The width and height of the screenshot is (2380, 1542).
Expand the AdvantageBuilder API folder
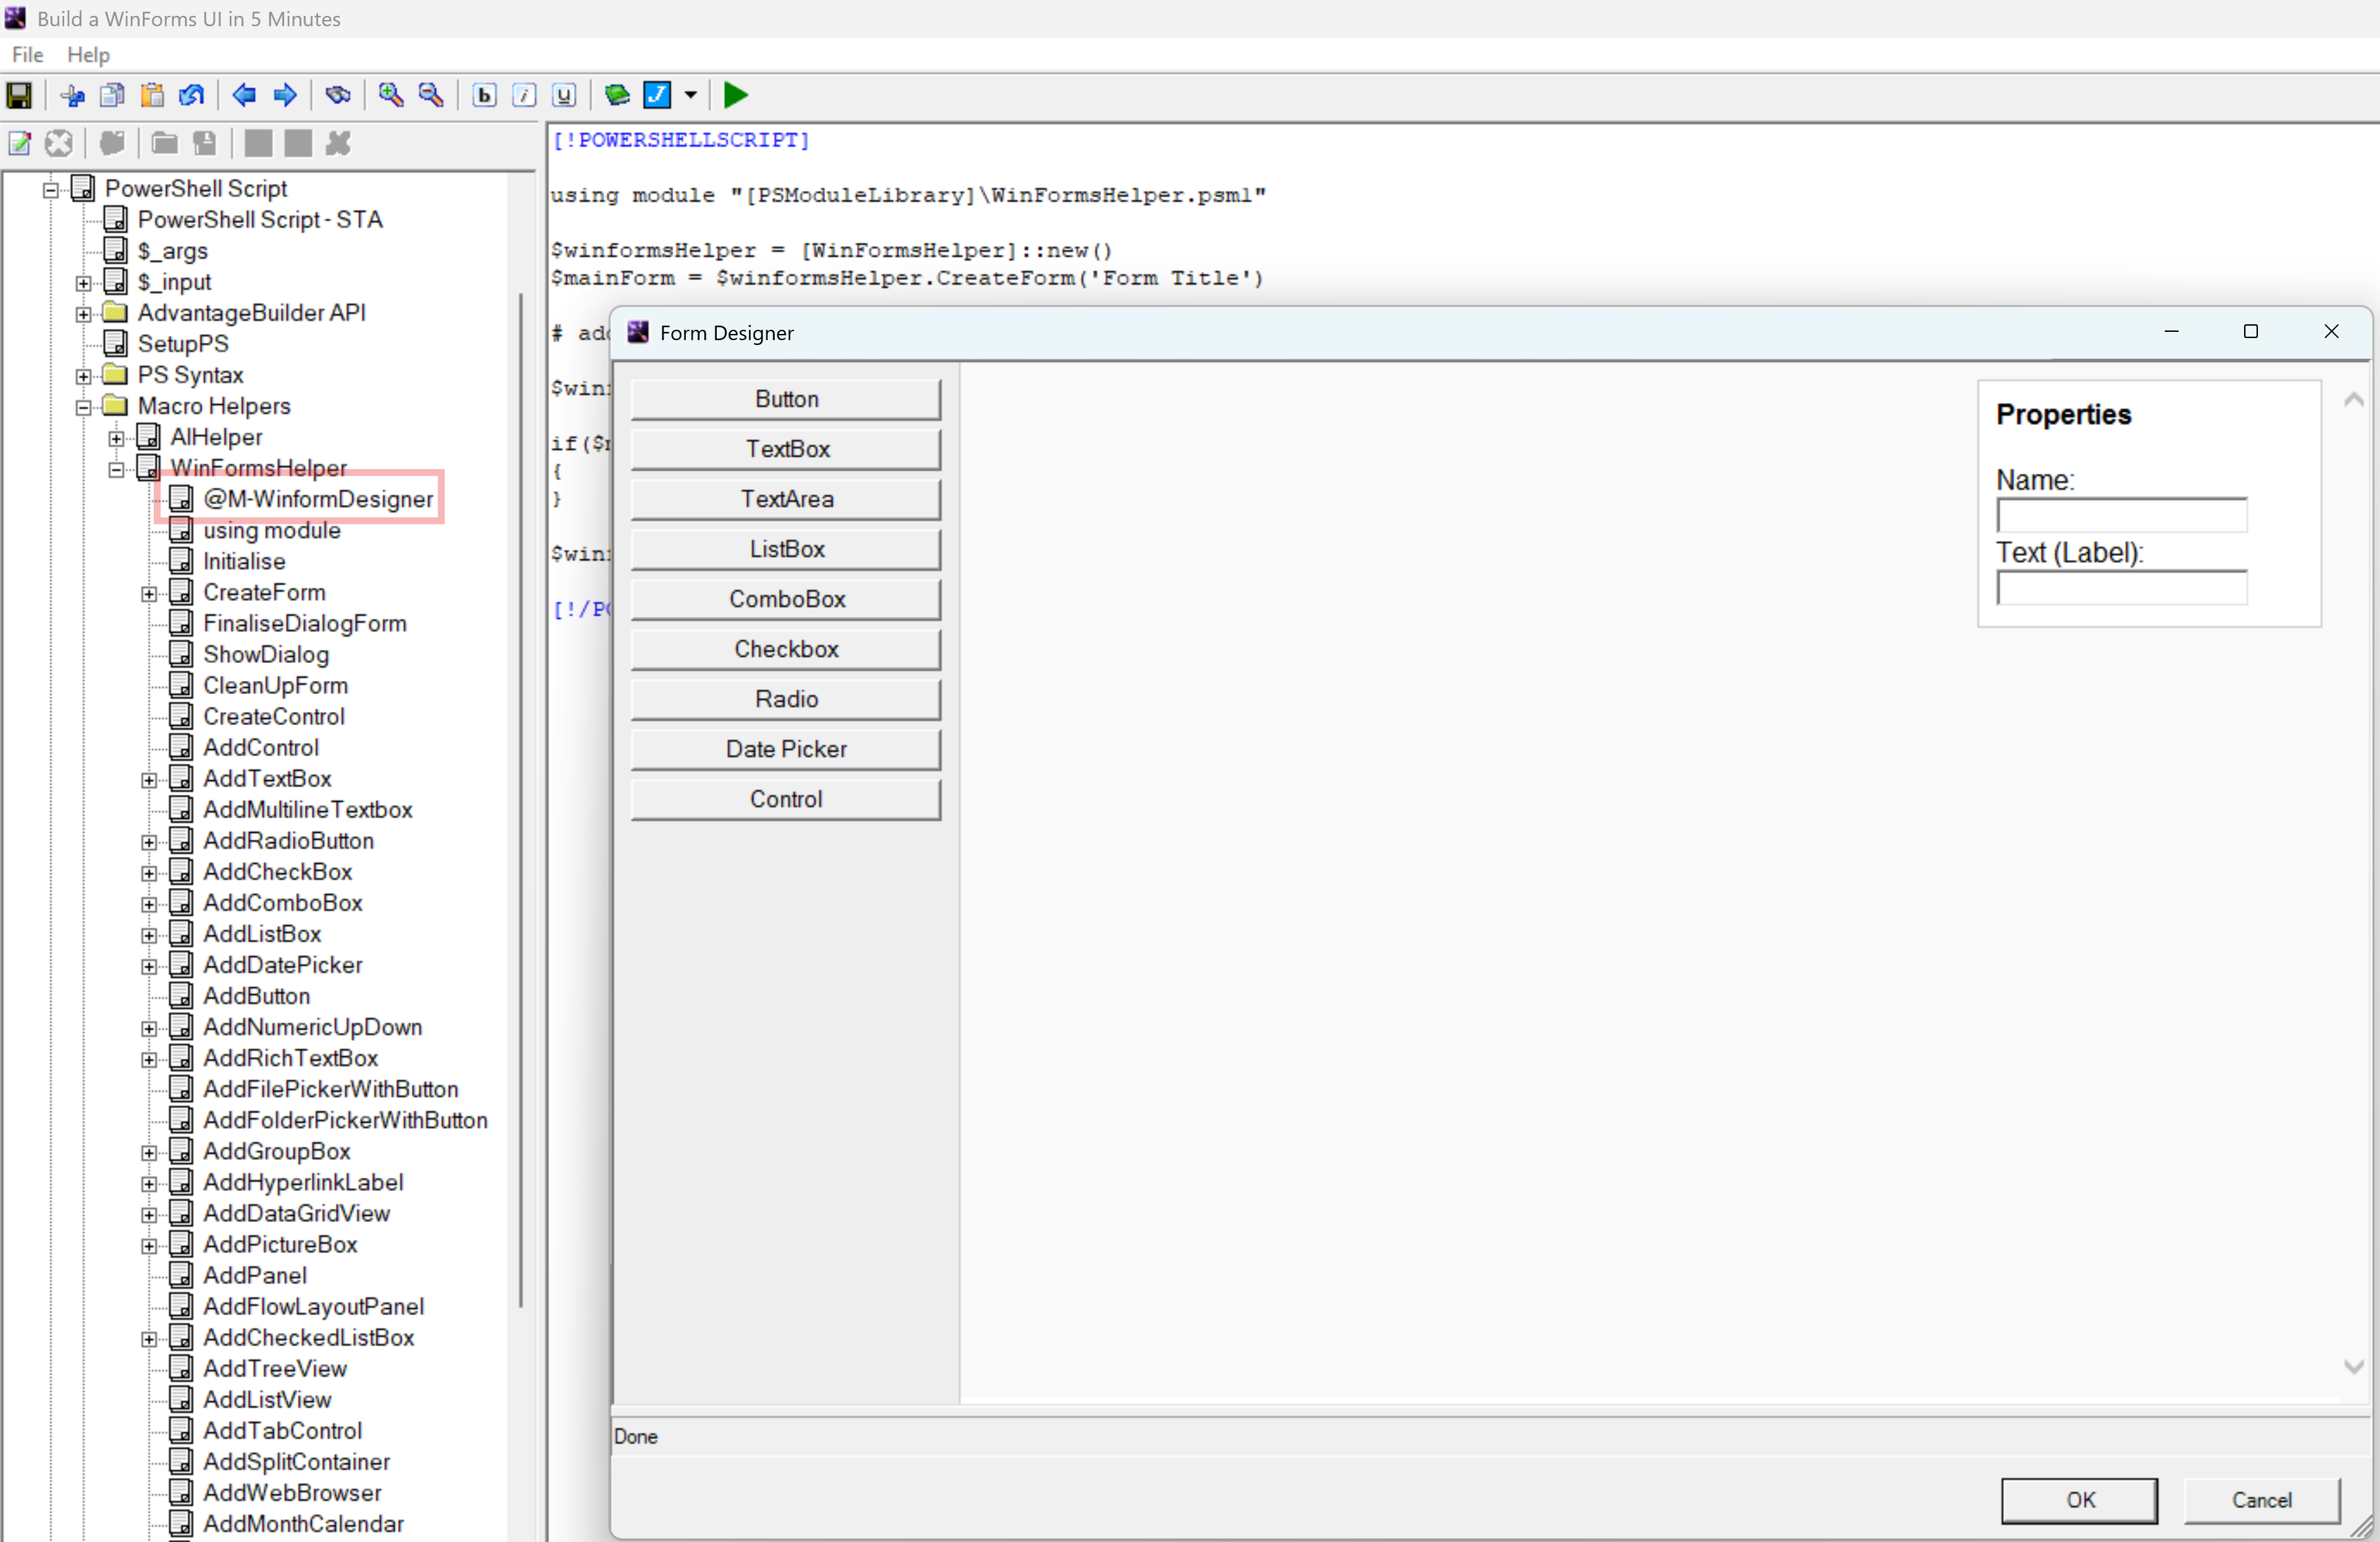click(84, 314)
